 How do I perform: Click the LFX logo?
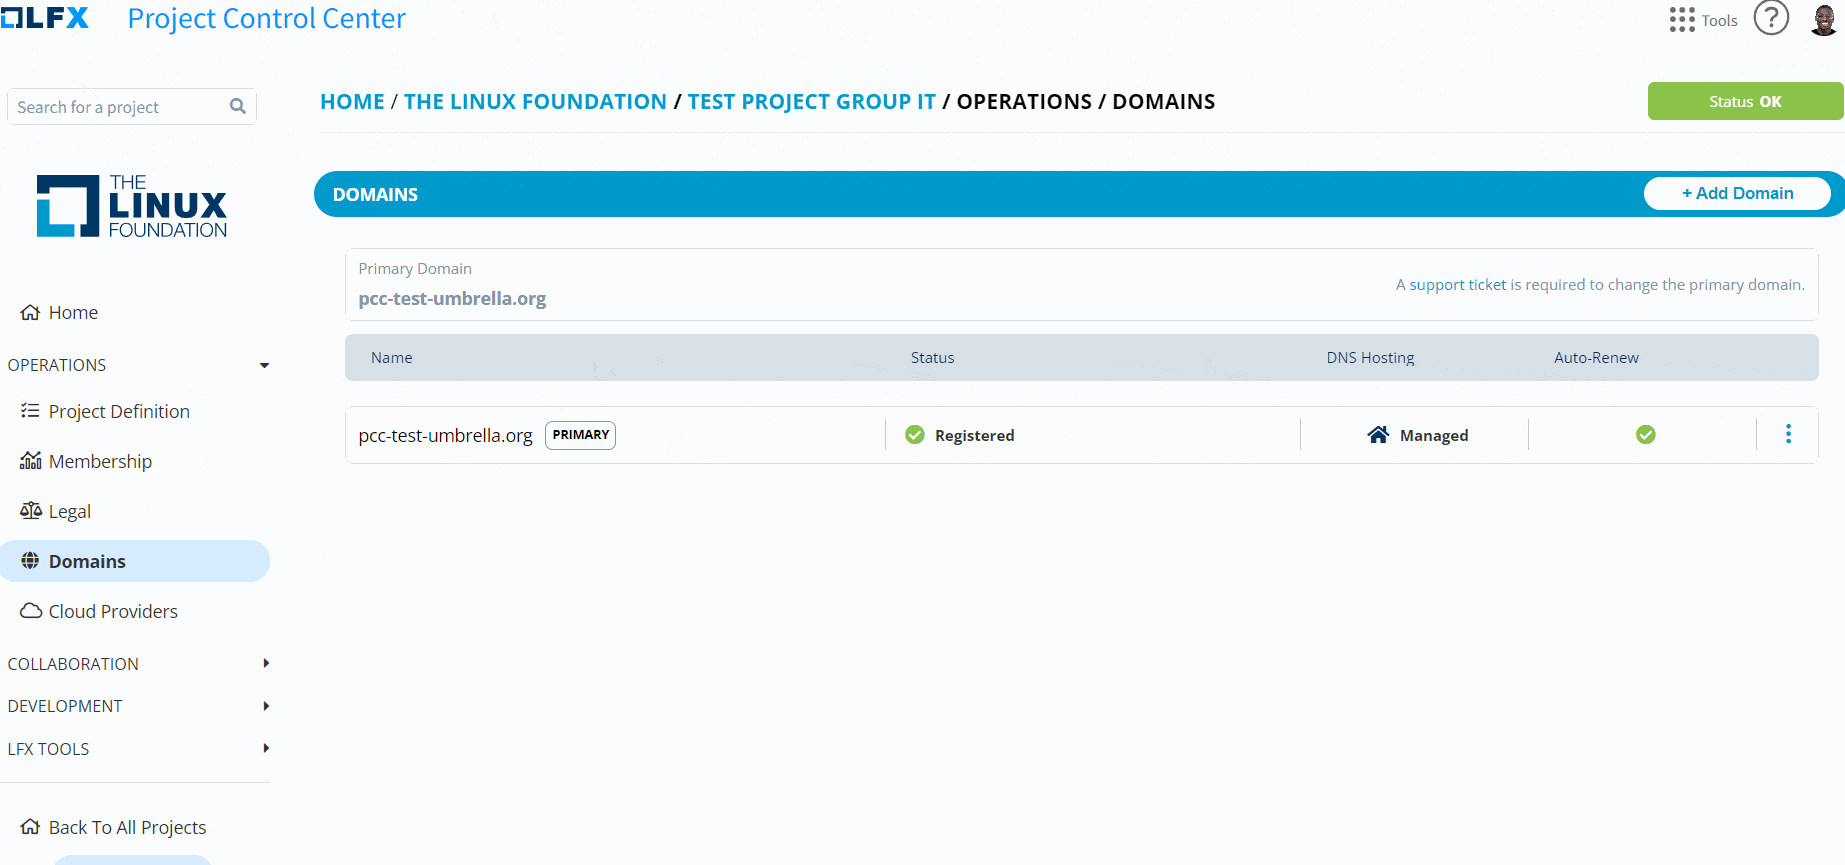(44, 18)
